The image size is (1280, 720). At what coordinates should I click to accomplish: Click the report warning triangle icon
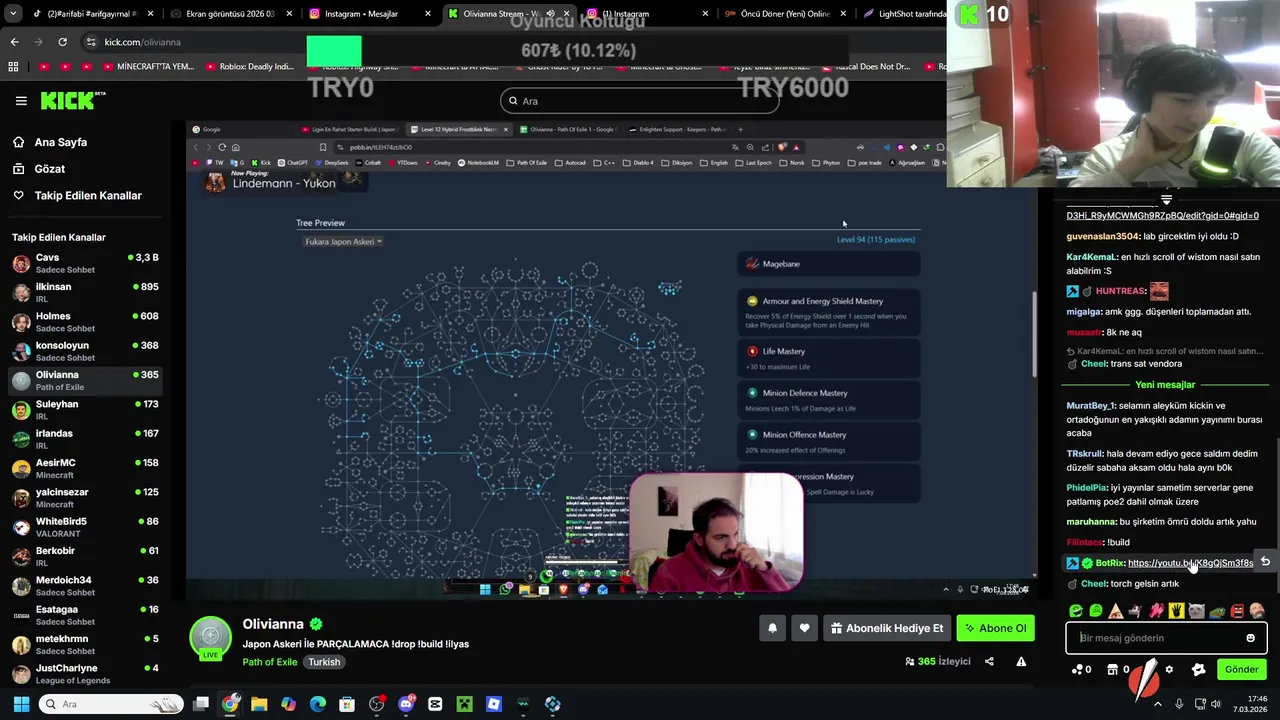pos(1021,661)
